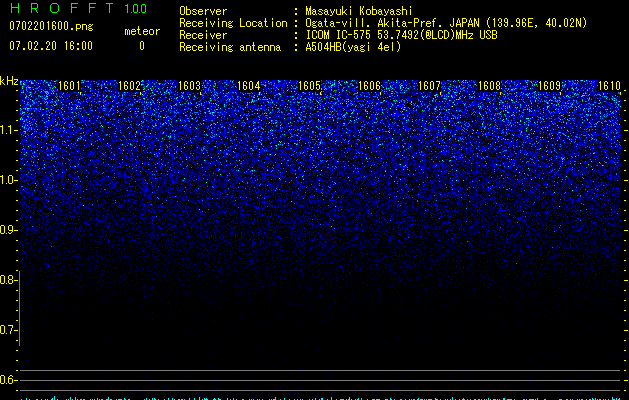Click the 1.1 kHz axis label

tap(8, 130)
